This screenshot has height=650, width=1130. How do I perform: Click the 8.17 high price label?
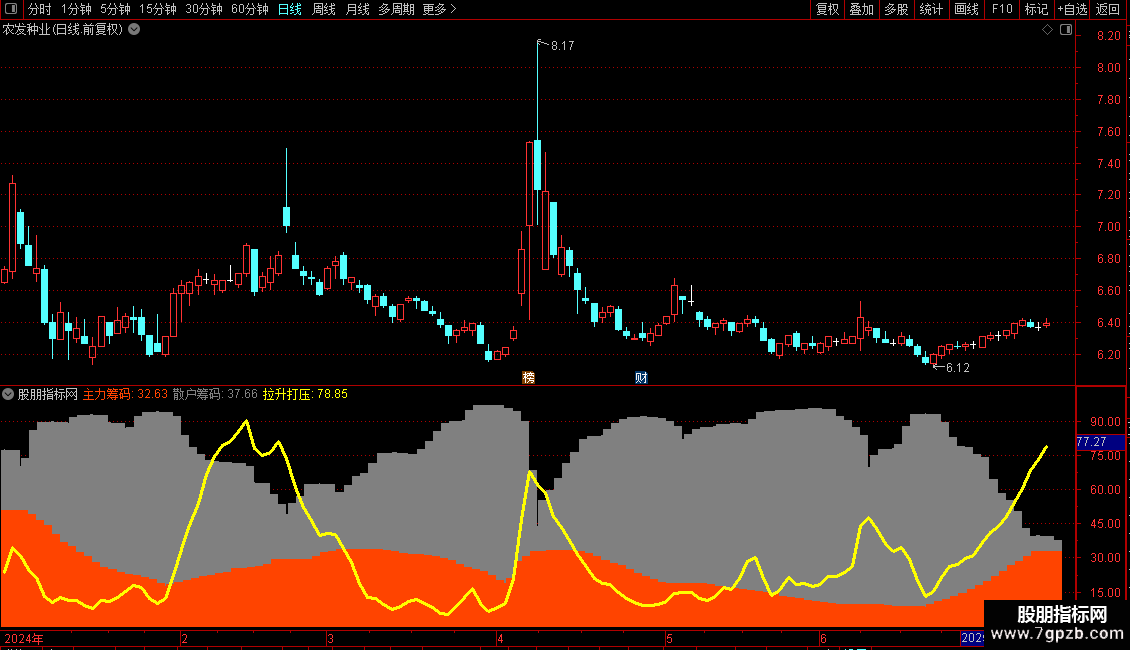point(562,45)
